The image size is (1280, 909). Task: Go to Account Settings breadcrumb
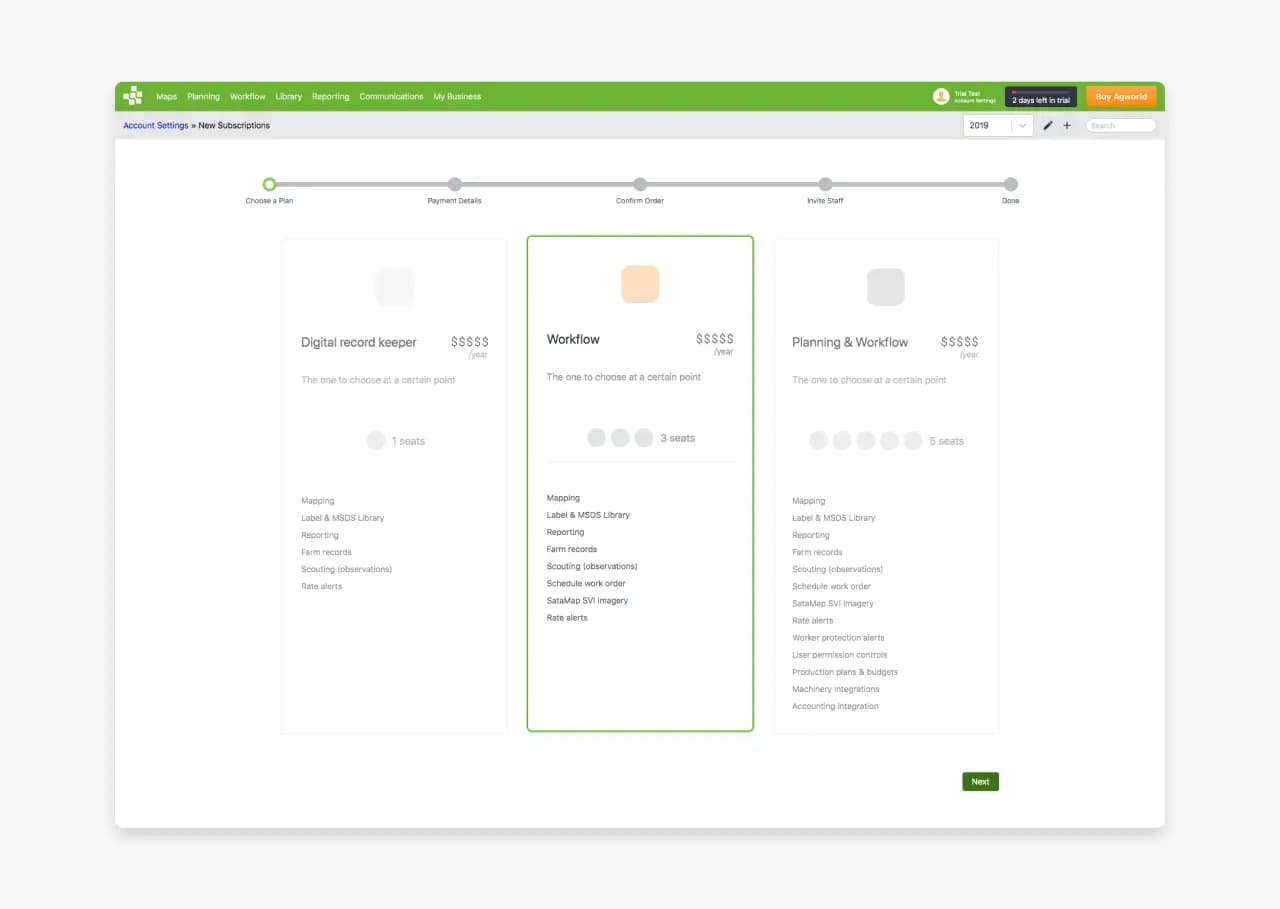[156, 126]
